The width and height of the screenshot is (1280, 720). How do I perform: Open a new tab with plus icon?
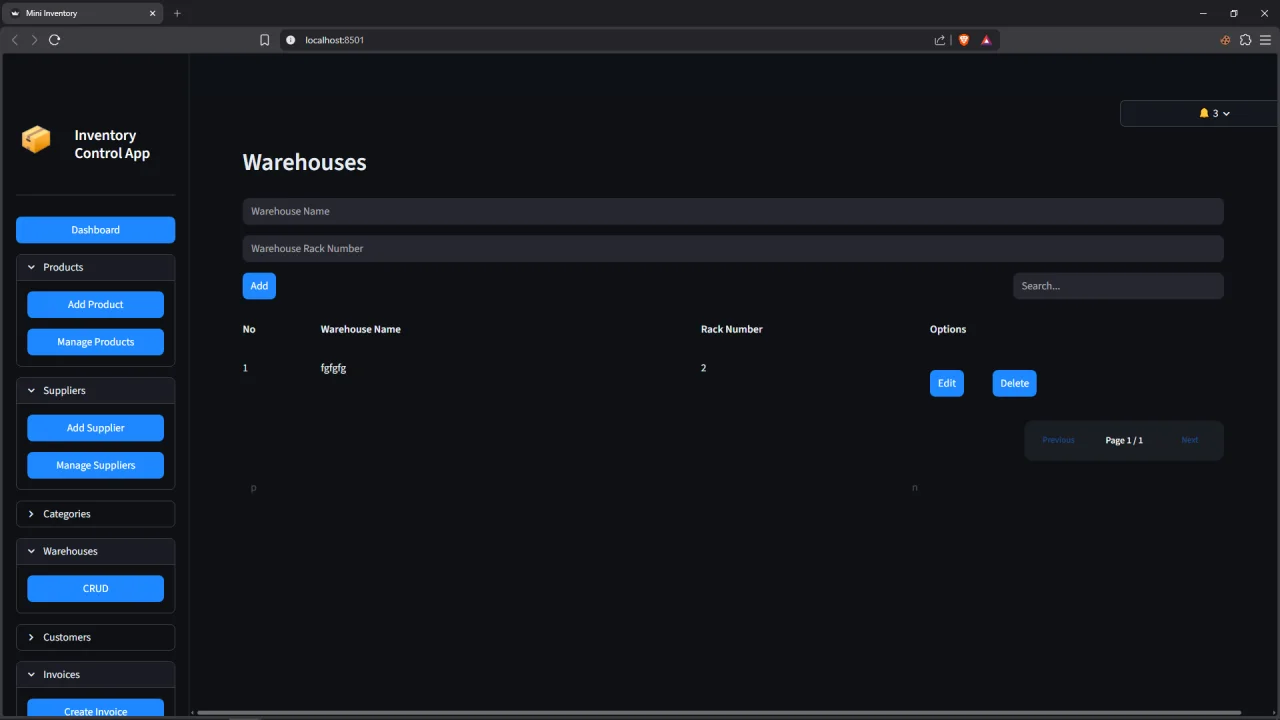click(177, 13)
